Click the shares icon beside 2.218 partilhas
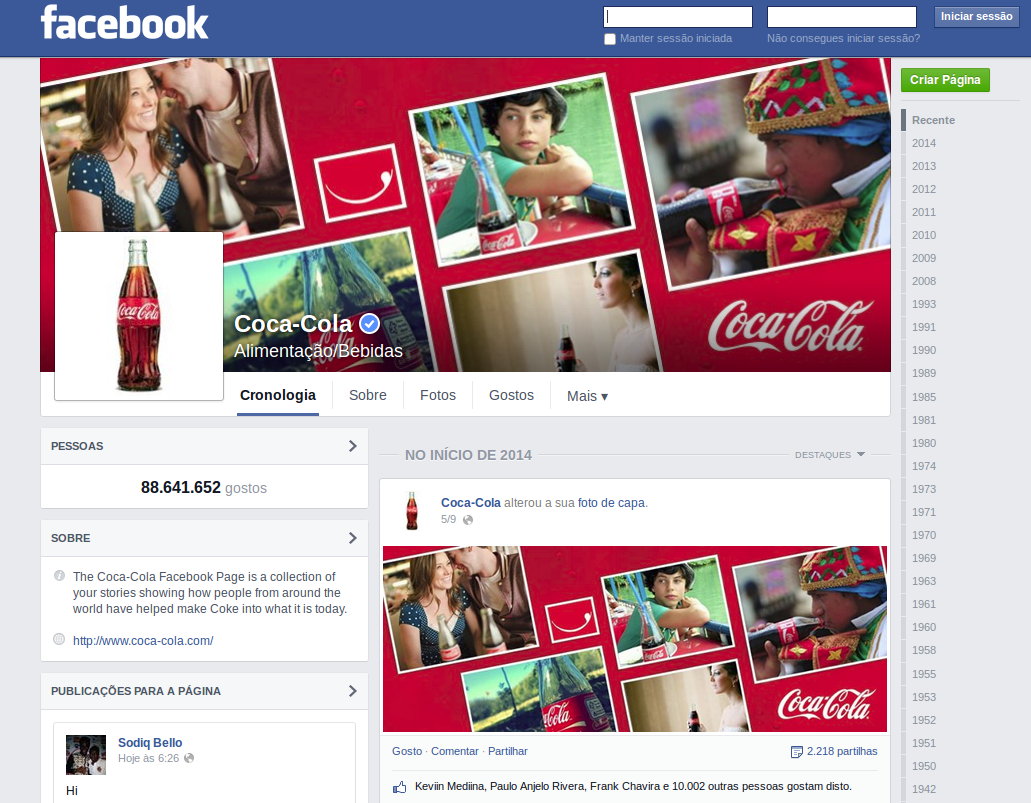Screen dimensions: 1031x803 coord(796,752)
